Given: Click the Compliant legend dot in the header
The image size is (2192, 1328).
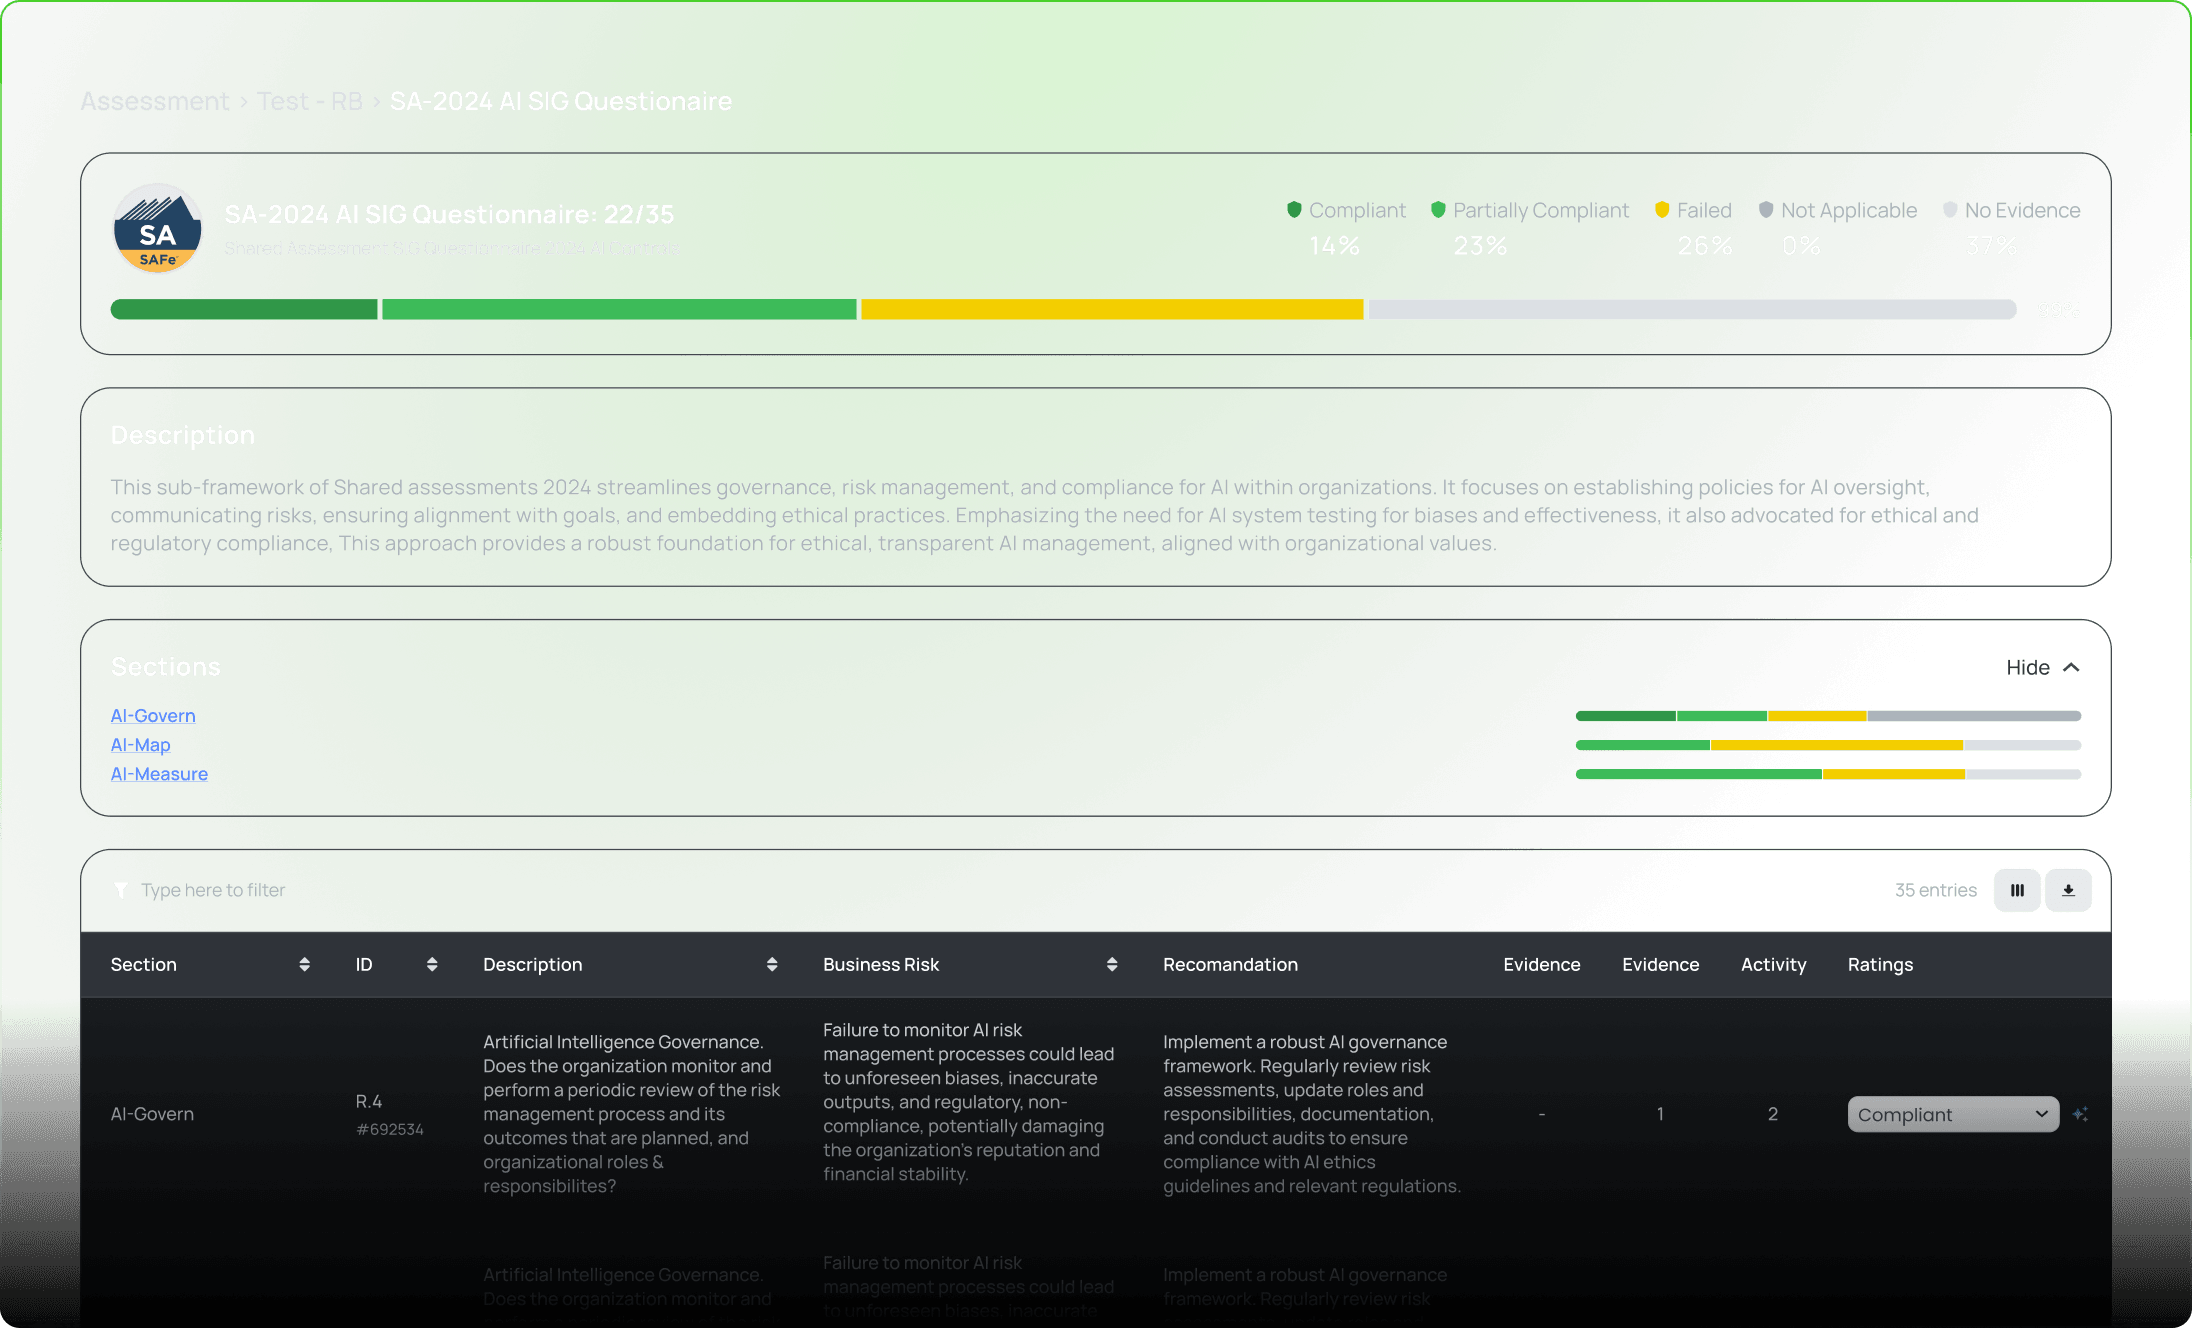Looking at the screenshot, I should 1294,210.
